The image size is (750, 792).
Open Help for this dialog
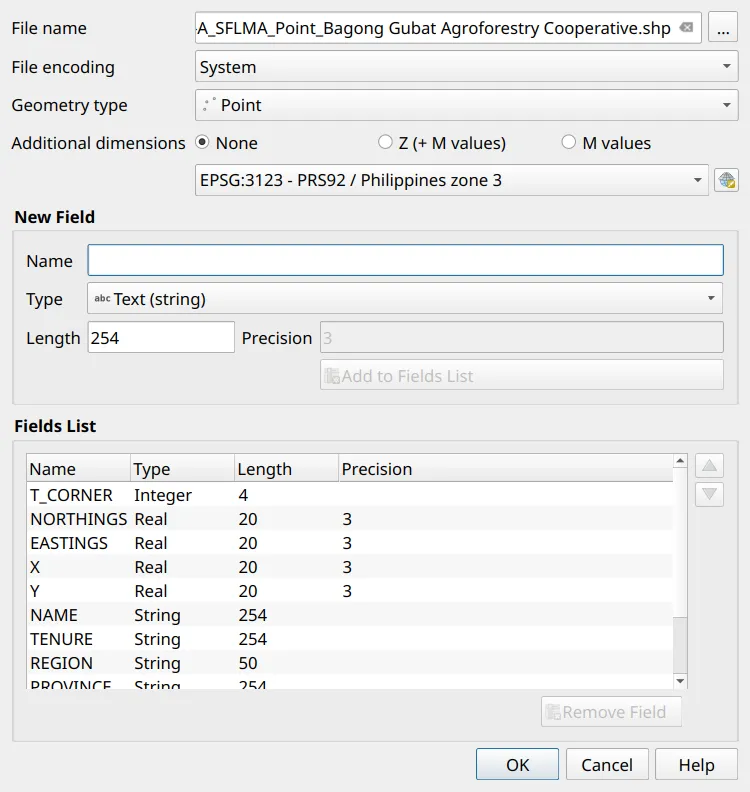pos(696,764)
